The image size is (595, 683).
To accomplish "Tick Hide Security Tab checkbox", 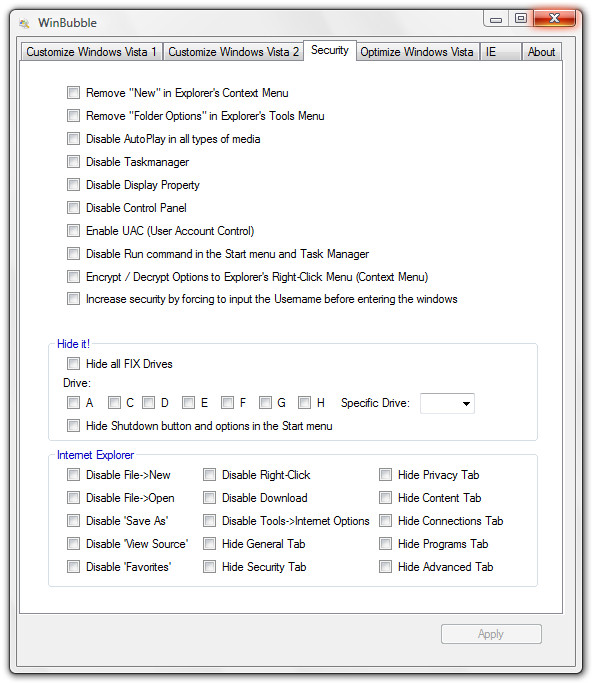I will (x=210, y=567).
